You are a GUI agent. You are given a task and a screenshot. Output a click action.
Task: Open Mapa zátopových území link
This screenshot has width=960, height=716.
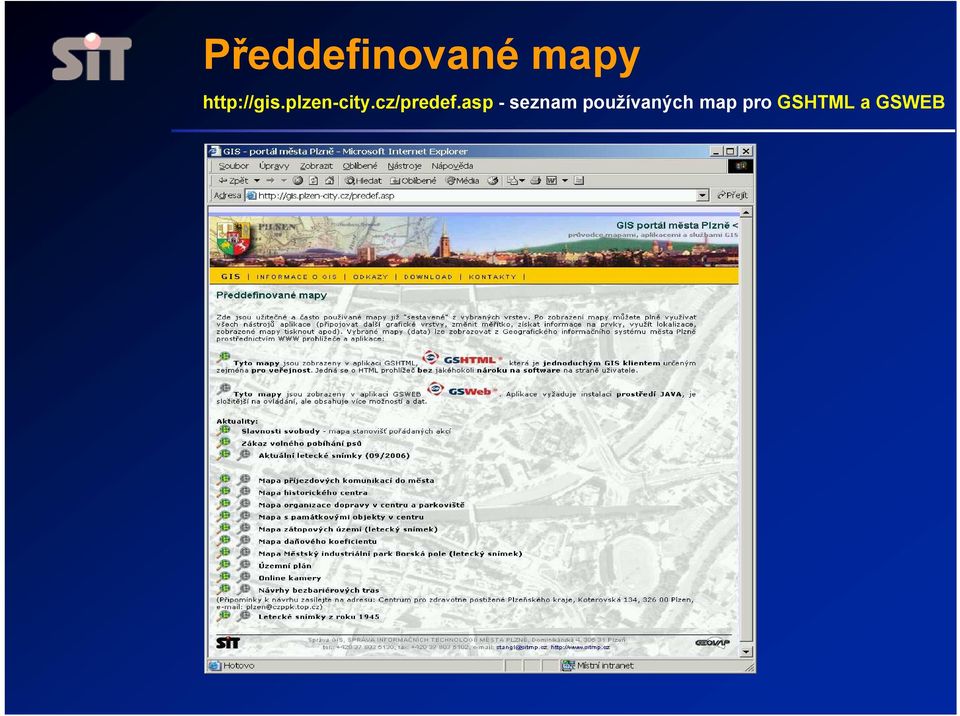click(348, 529)
